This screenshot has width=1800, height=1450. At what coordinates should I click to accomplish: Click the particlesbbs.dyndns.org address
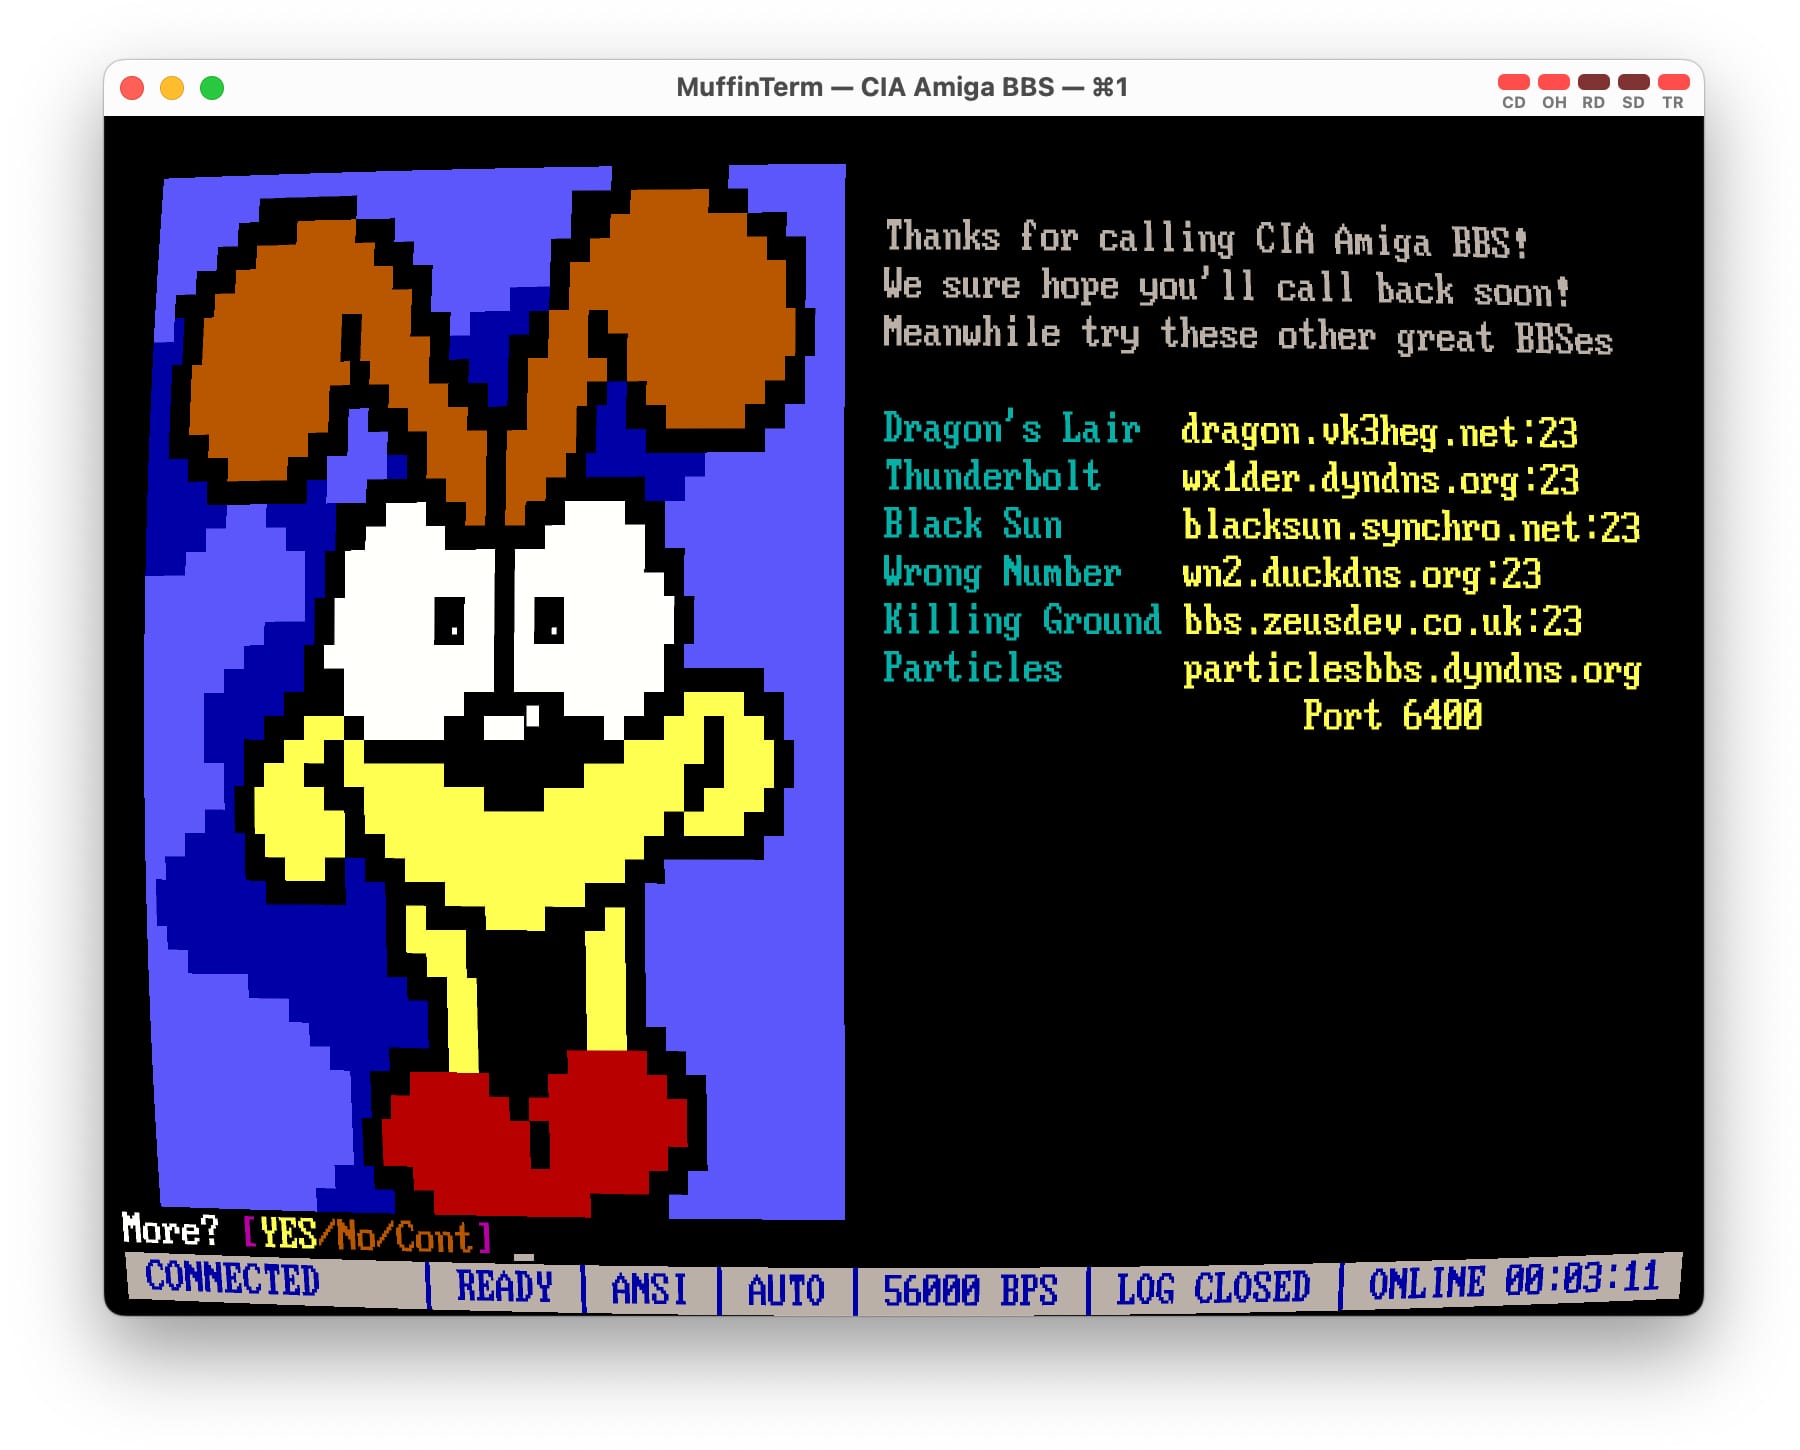click(x=1411, y=670)
